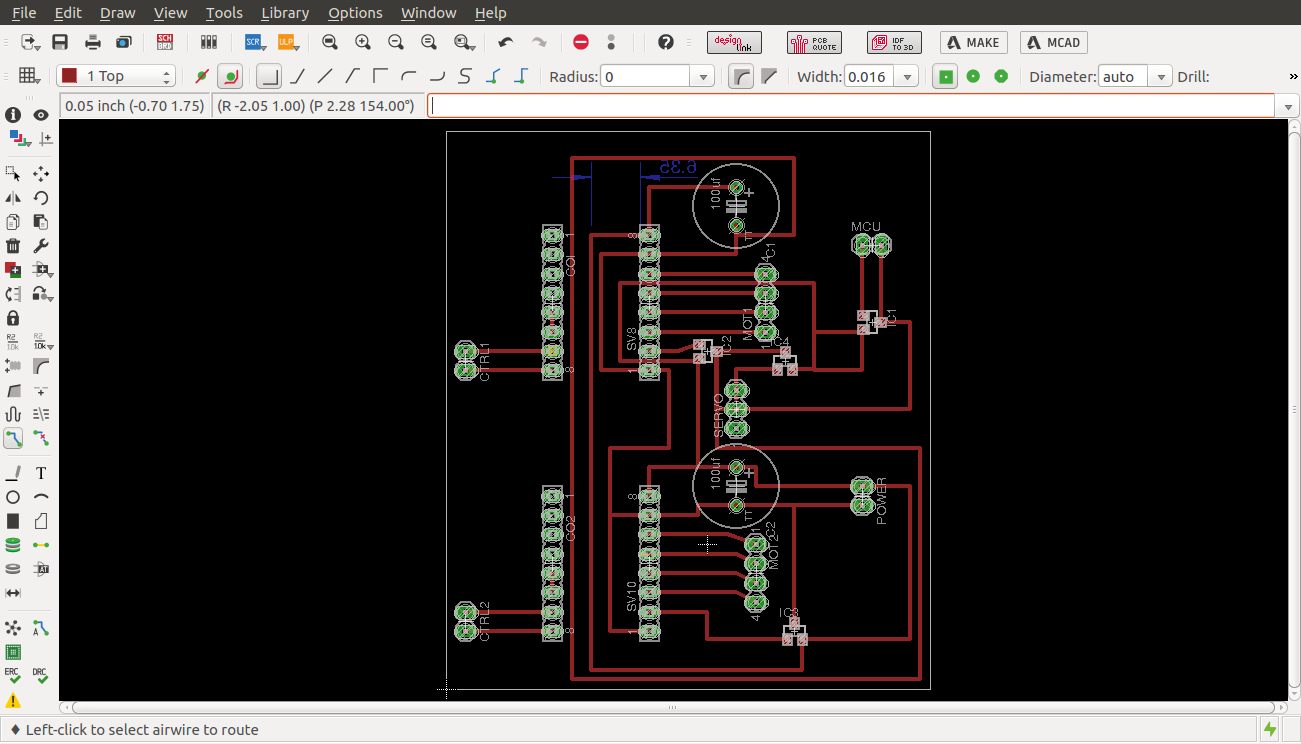
Task: Click the Save file icon
Action: pos(60,42)
